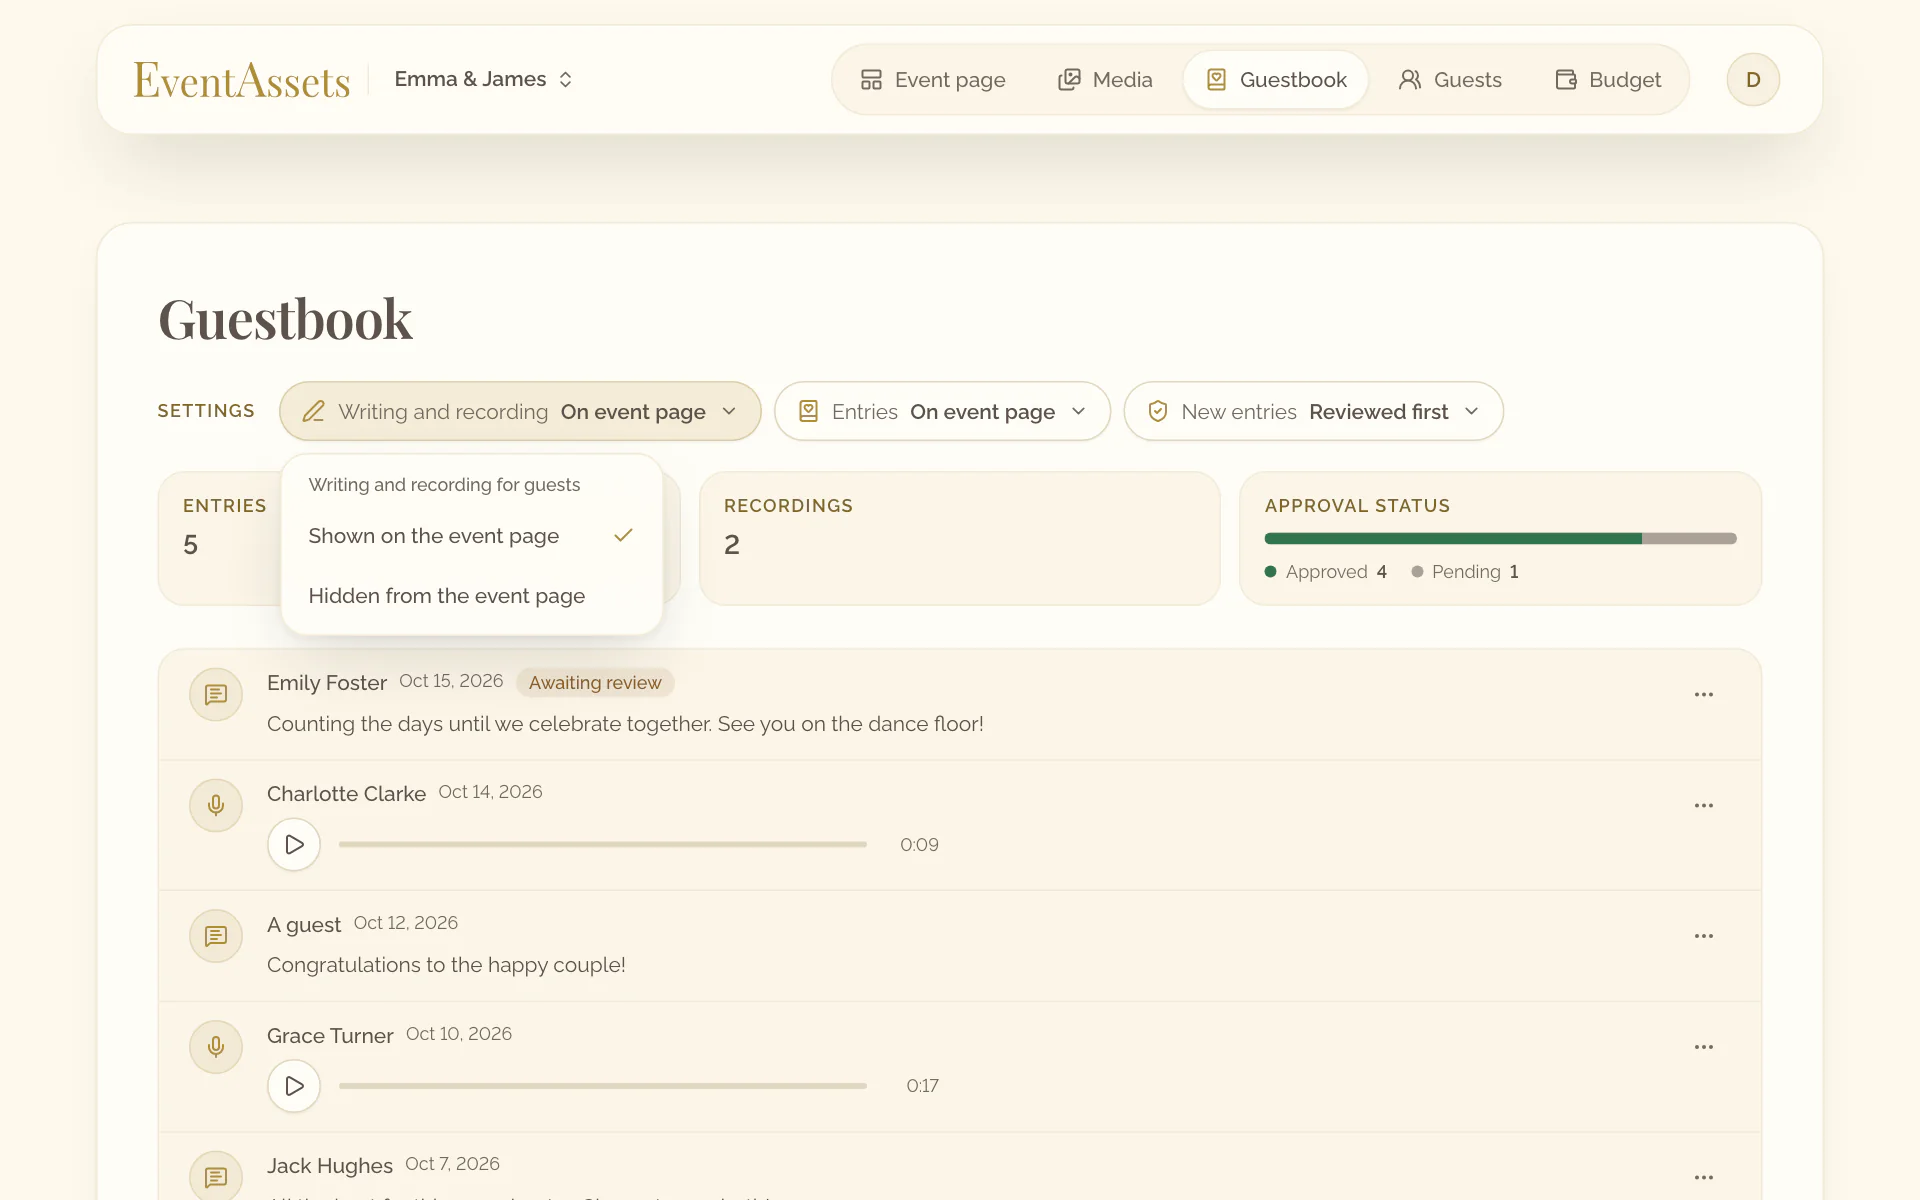
Task: Click the Approved 4 legend
Action: pos(1326,572)
